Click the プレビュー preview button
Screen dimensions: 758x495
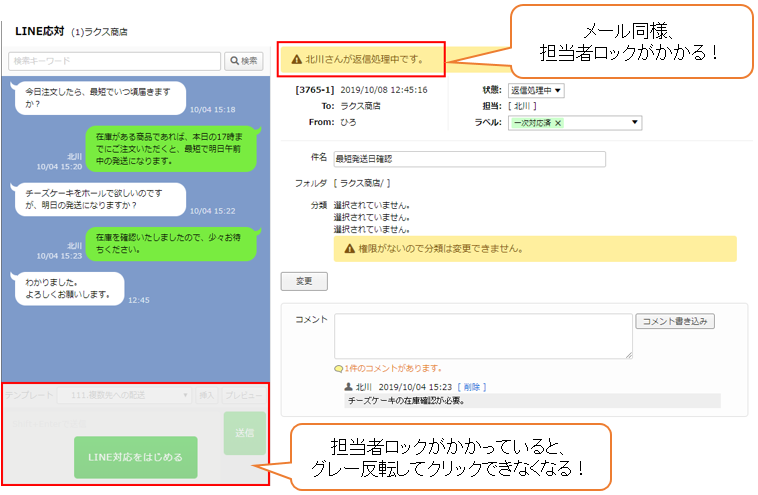point(244,395)
